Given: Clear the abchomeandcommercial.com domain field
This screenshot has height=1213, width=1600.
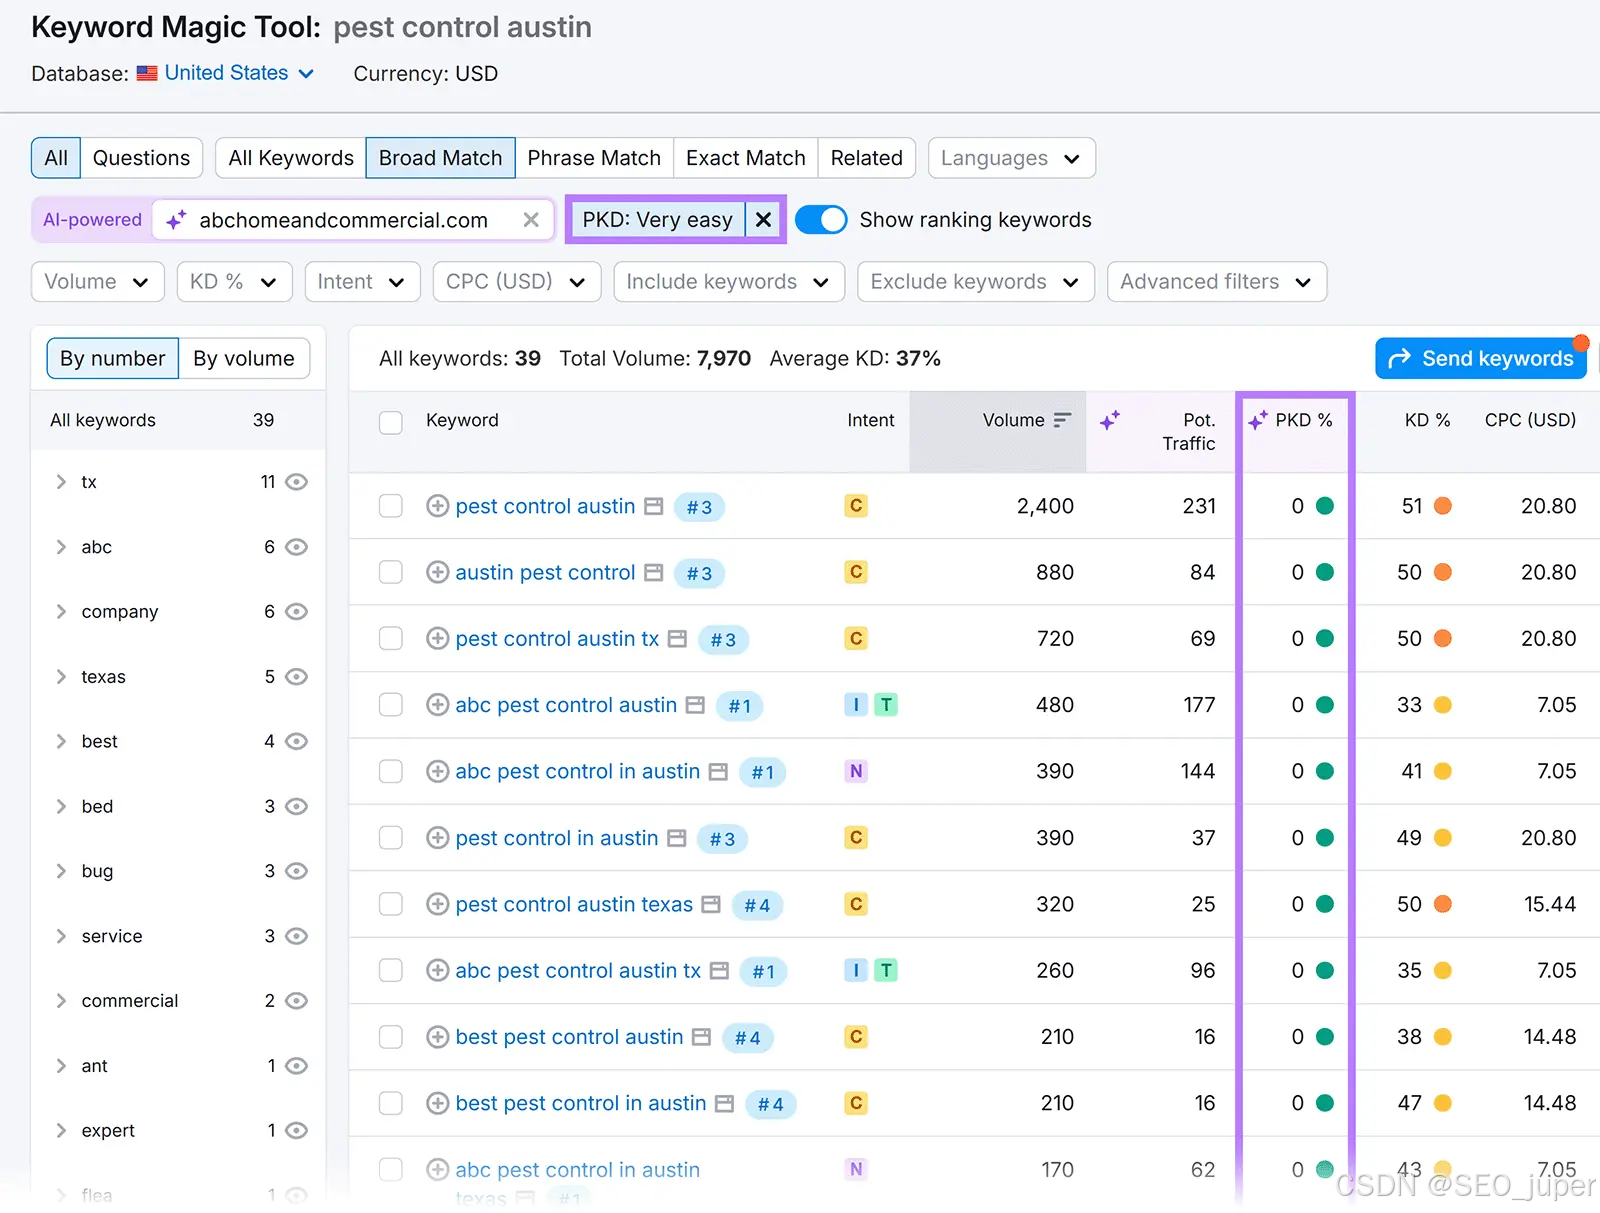Looking at the screenshot, I should (x=531, y=220).
